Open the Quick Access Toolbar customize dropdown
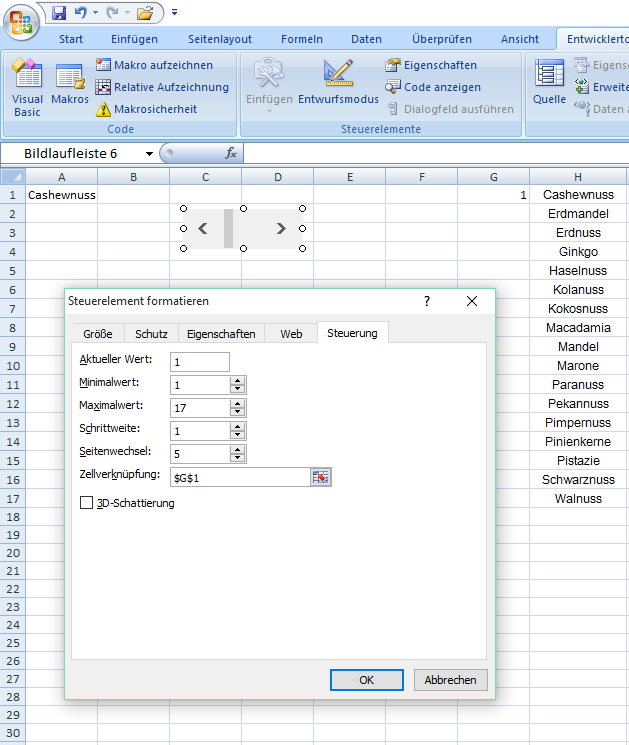Screen dimensions: 629x745 click(x=174, y=13)
